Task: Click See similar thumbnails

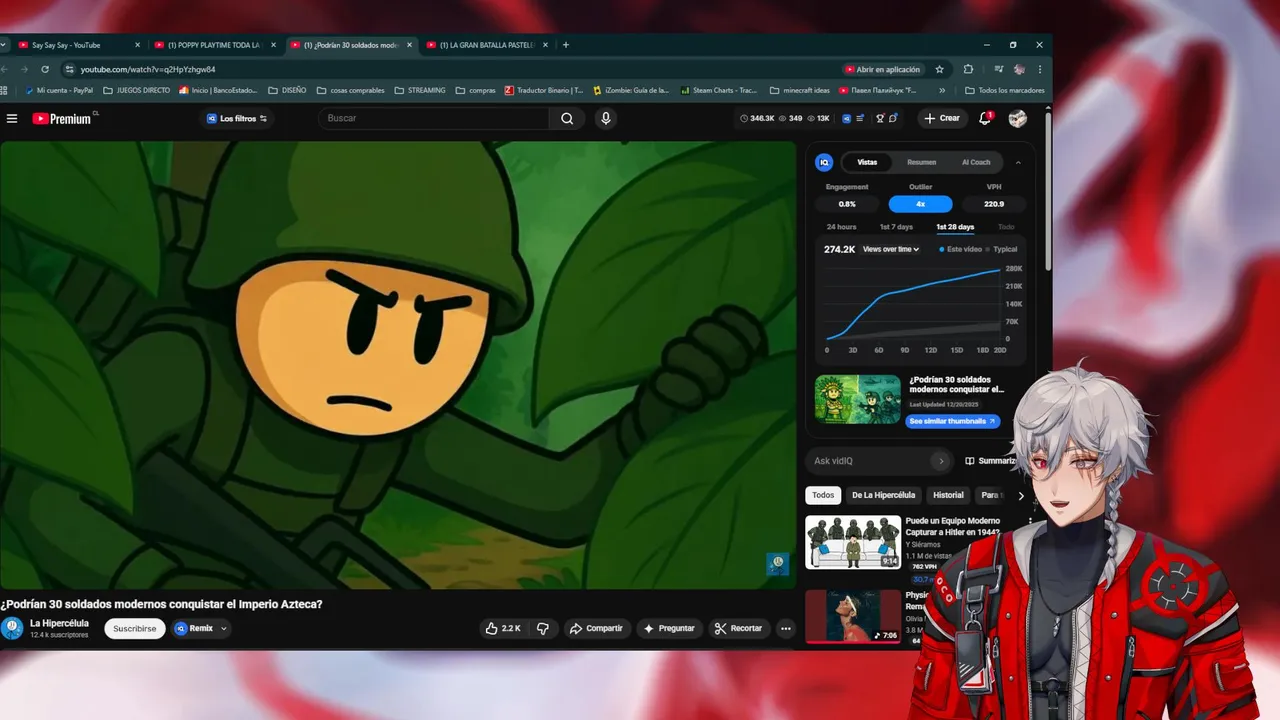Action: (x=953, y=421)
